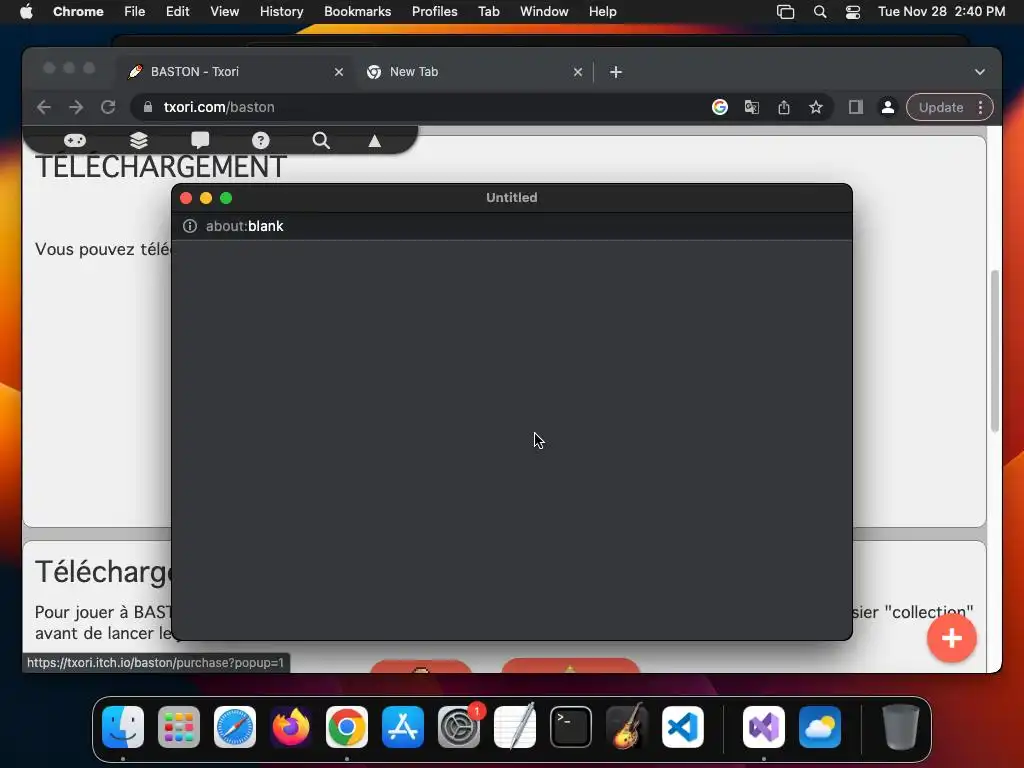Screen dimensions: 1024x768
Task: Open Spotlight search in menu bar
Action: click(820, 12)
